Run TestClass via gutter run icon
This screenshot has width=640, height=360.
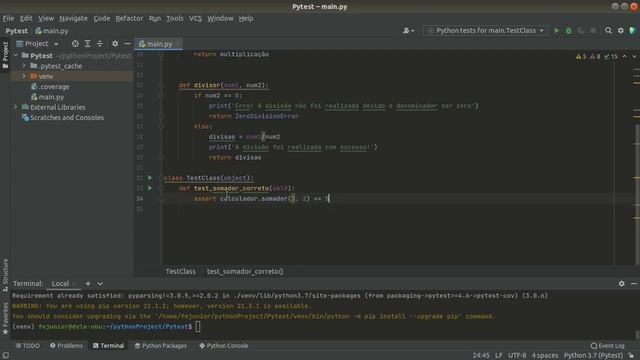pyautogui.click(x=150, y=178)
